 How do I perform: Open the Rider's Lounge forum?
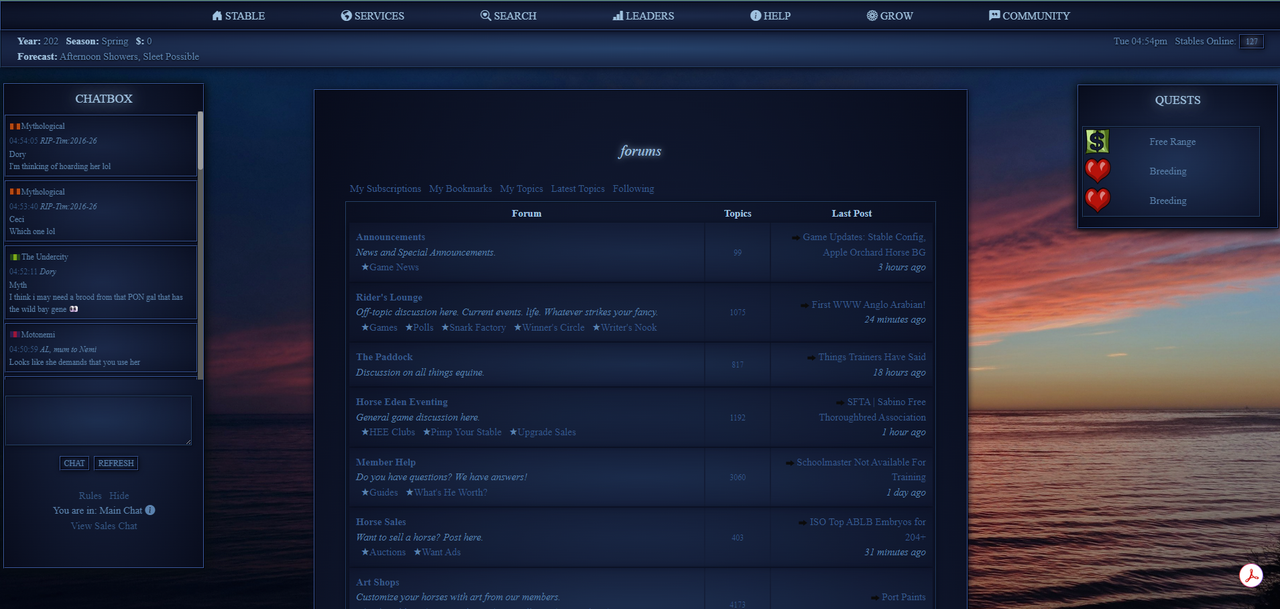tap(389, 297)
